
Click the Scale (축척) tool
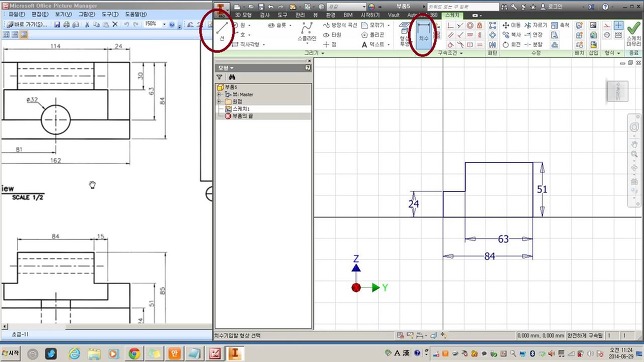560,25
